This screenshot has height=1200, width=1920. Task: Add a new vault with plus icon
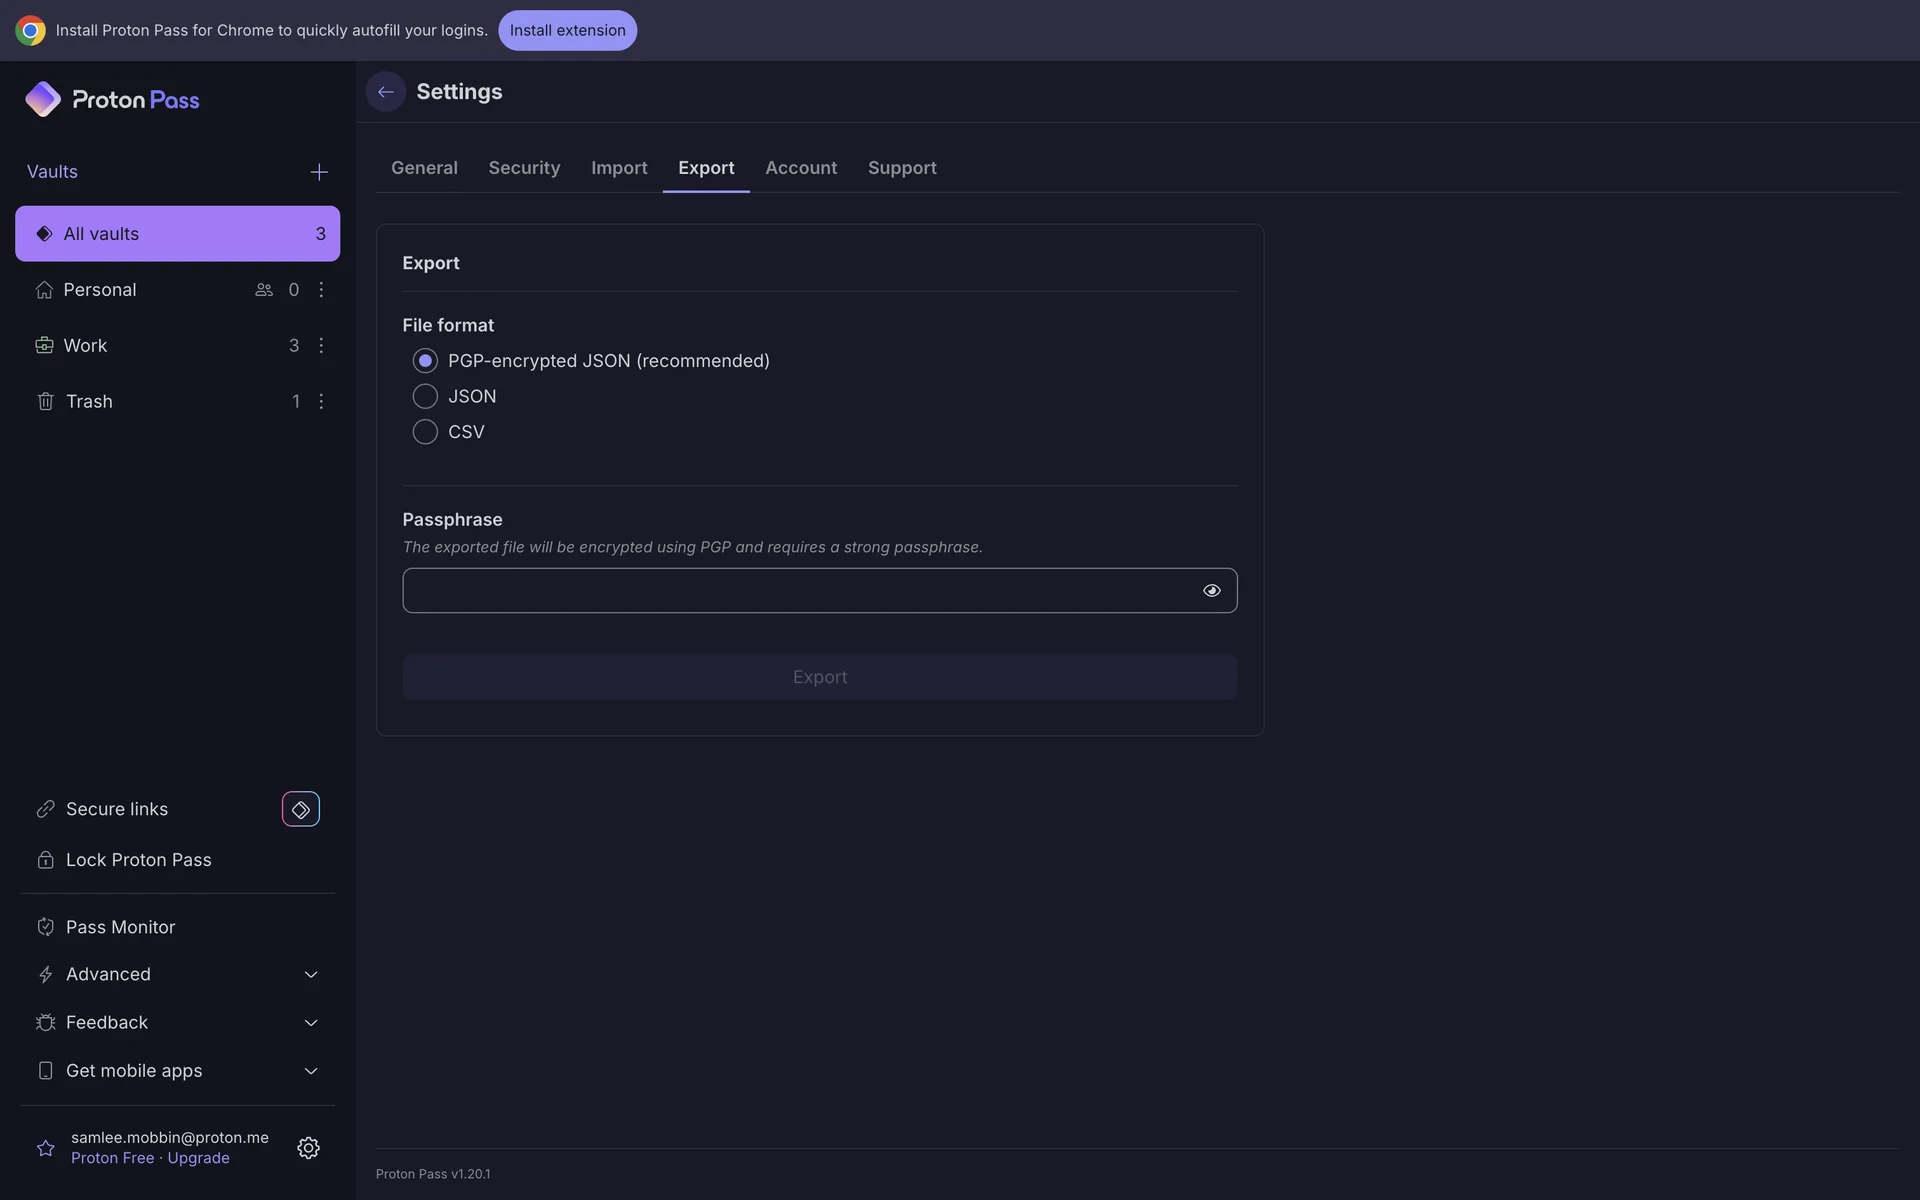(x=319, y=172)
